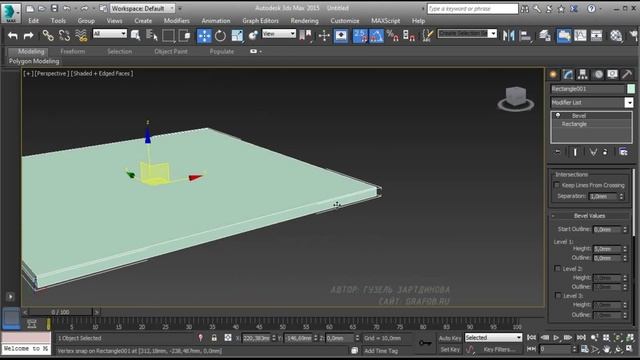Image resolution: width=640 pixels, height=360 pixels.
Task: Open the Create command panel tab
Action: (553, 74)
